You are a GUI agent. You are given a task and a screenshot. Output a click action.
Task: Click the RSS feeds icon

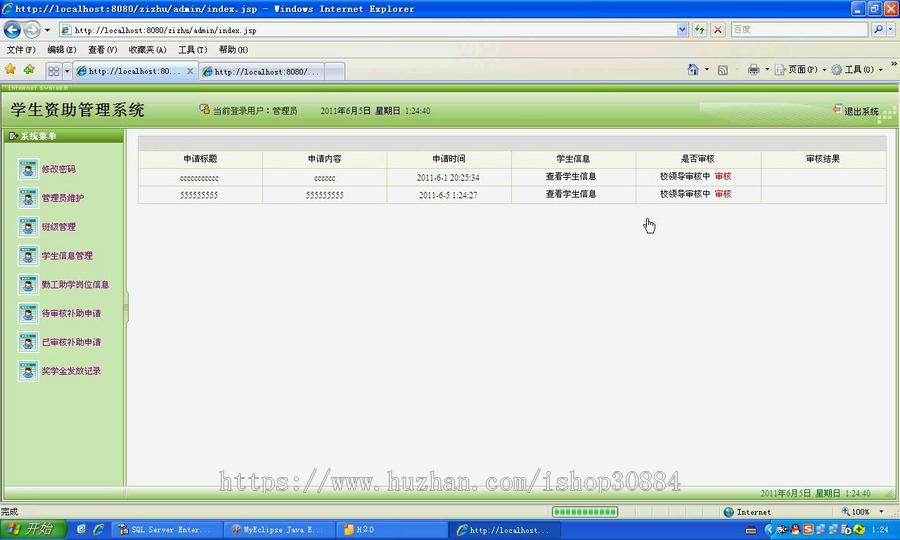(x=723, y=70)
